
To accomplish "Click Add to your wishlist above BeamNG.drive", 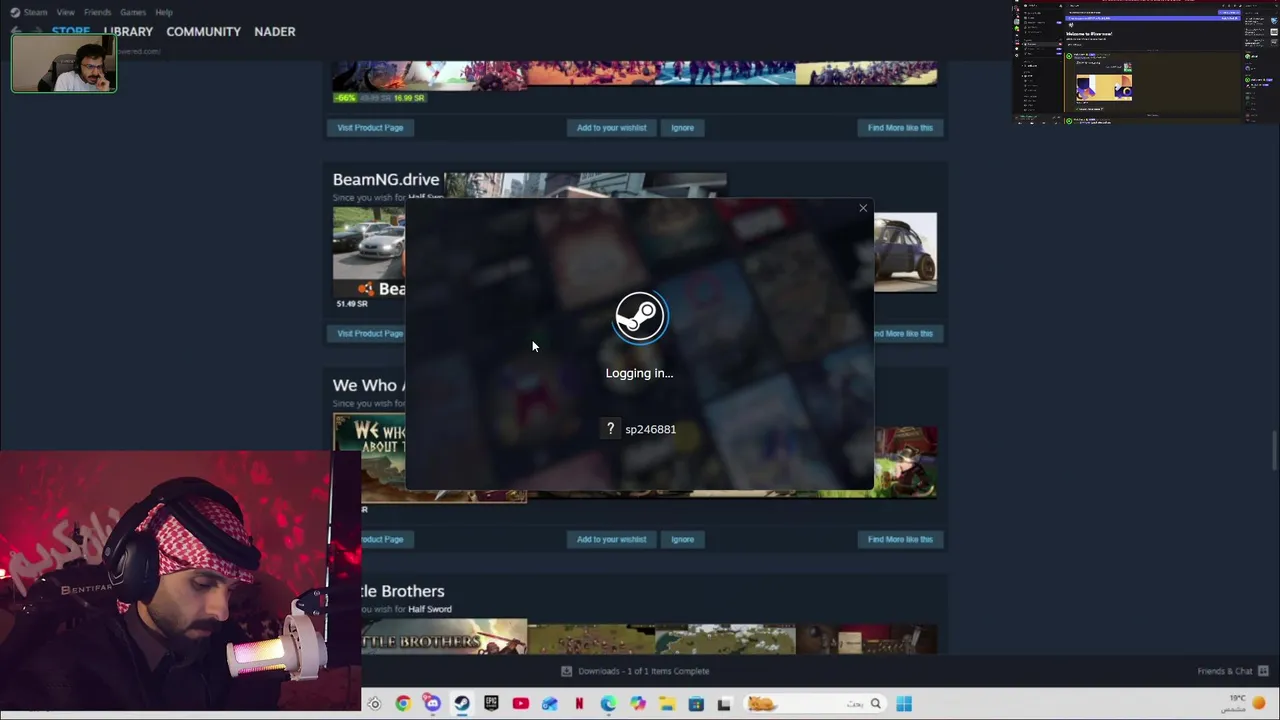I will (x=611, y=128).
